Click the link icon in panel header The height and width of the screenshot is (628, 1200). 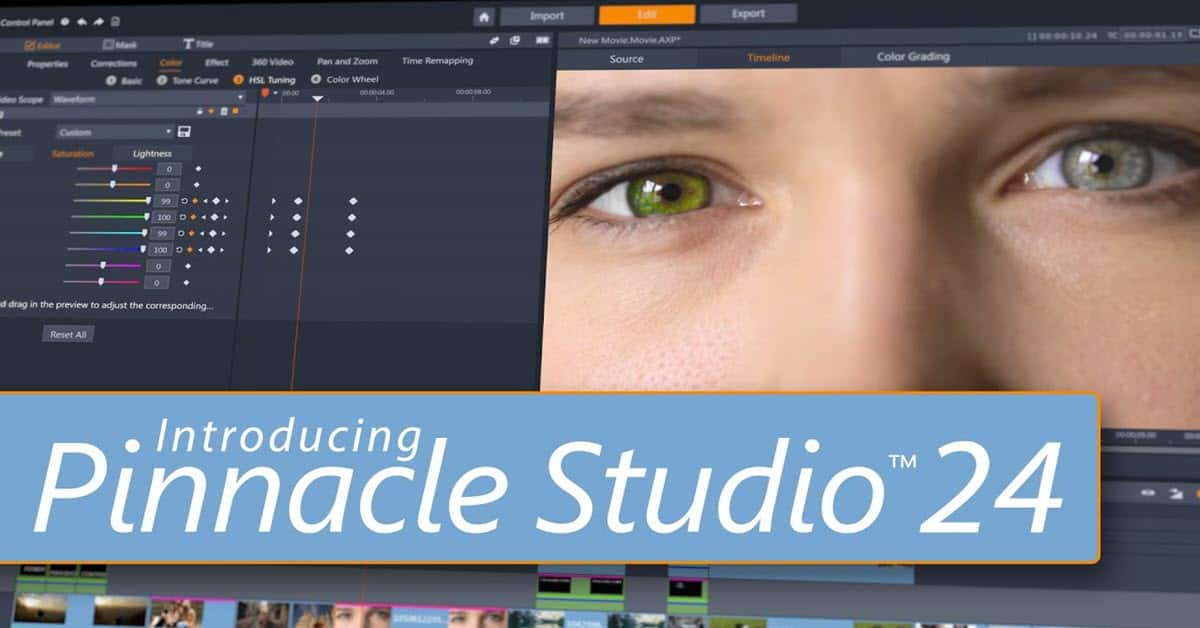pos(494,41)
